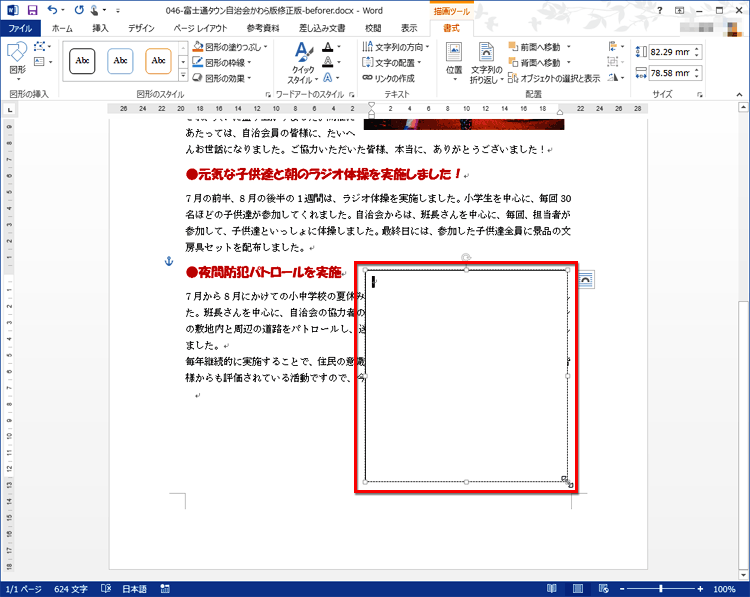Click the Text Outline A icon

pyautogui.click(x=328, y=62)
